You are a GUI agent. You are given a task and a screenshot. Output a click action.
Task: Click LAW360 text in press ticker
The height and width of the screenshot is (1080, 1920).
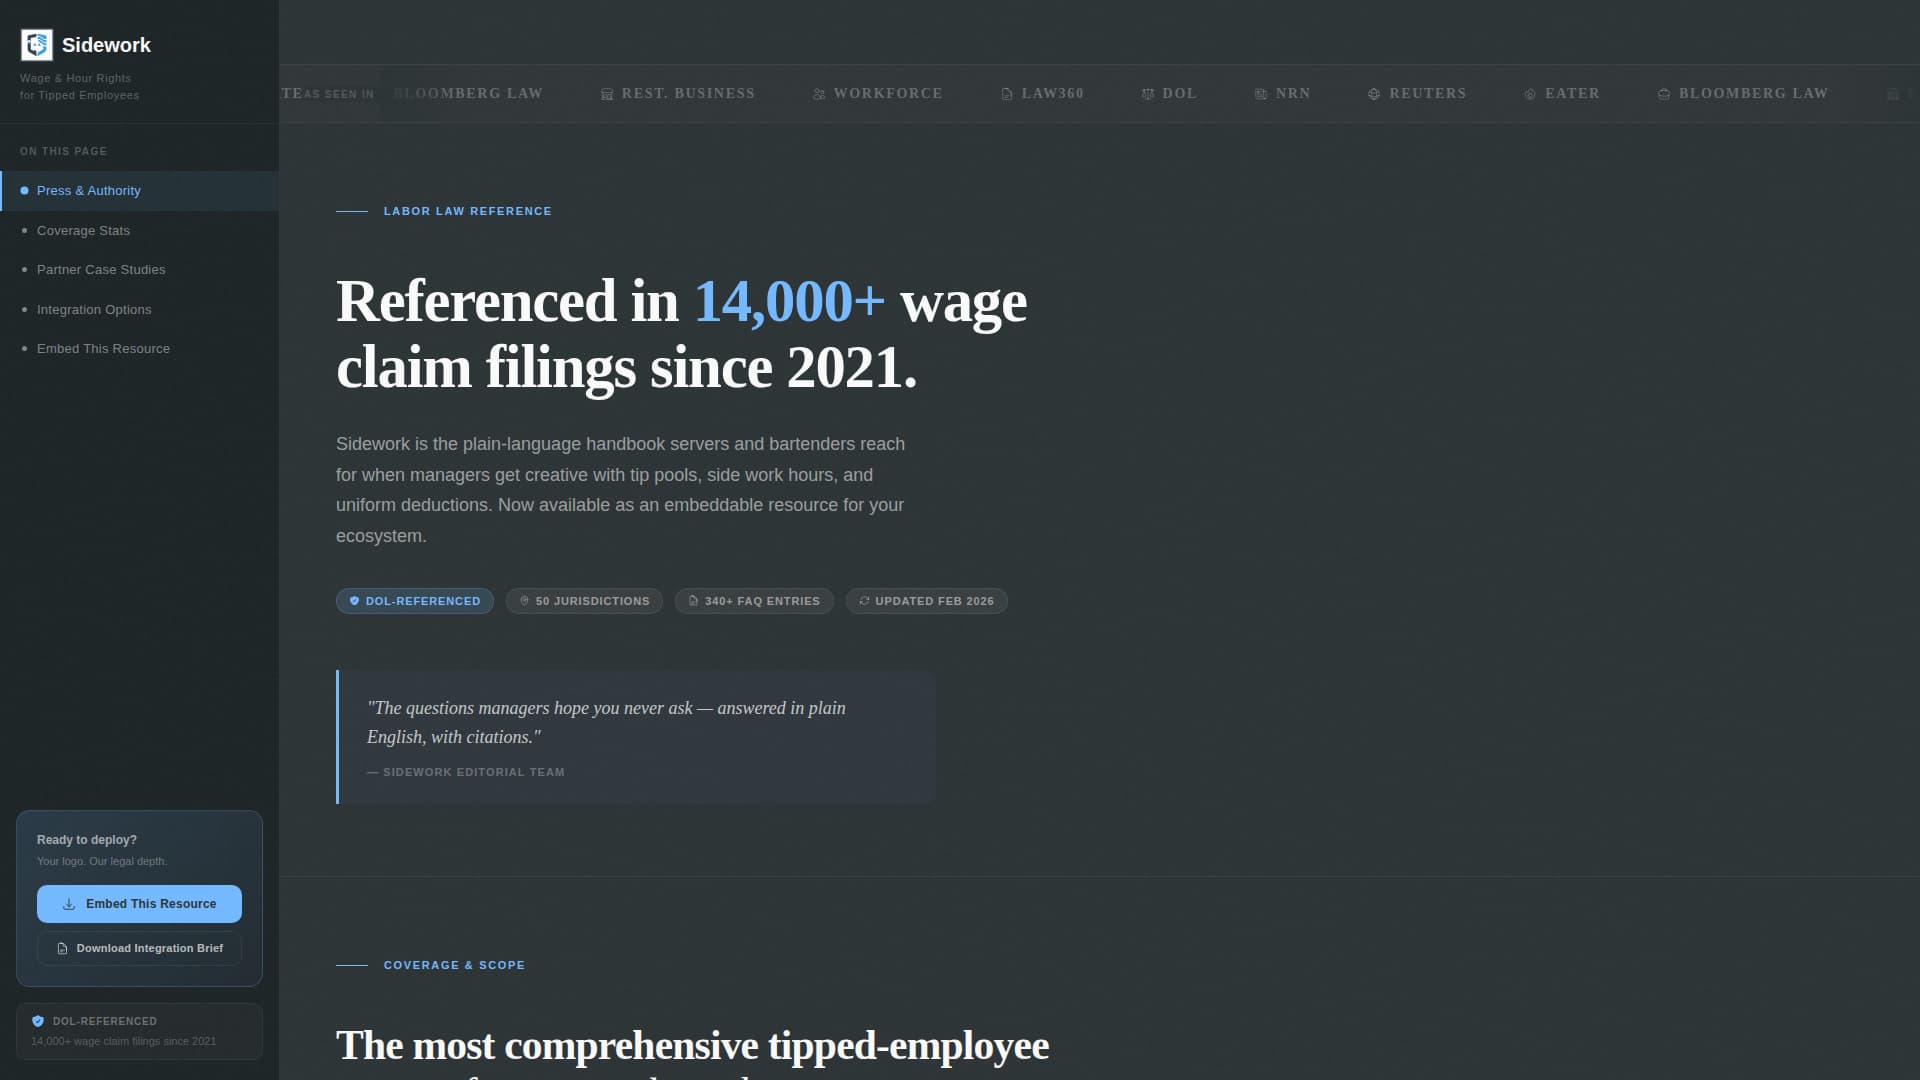pyautogui.click(x=1052, y=93)
